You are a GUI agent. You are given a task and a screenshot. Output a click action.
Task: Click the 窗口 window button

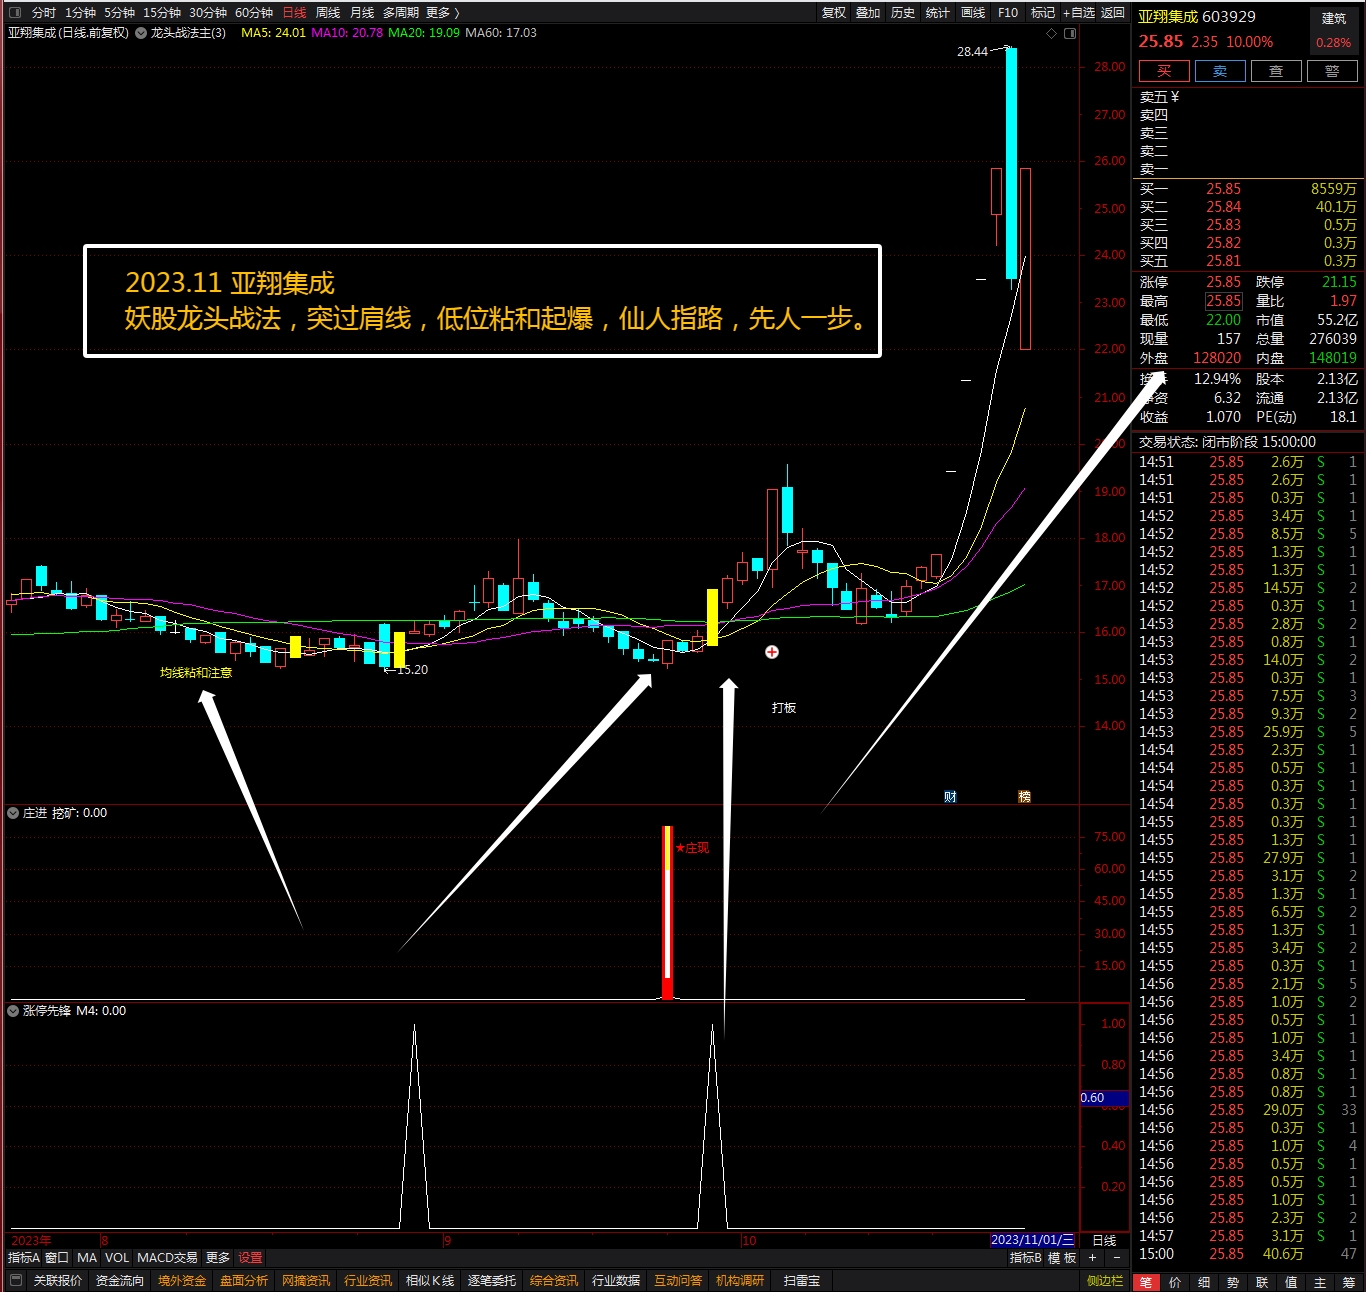57,1258
